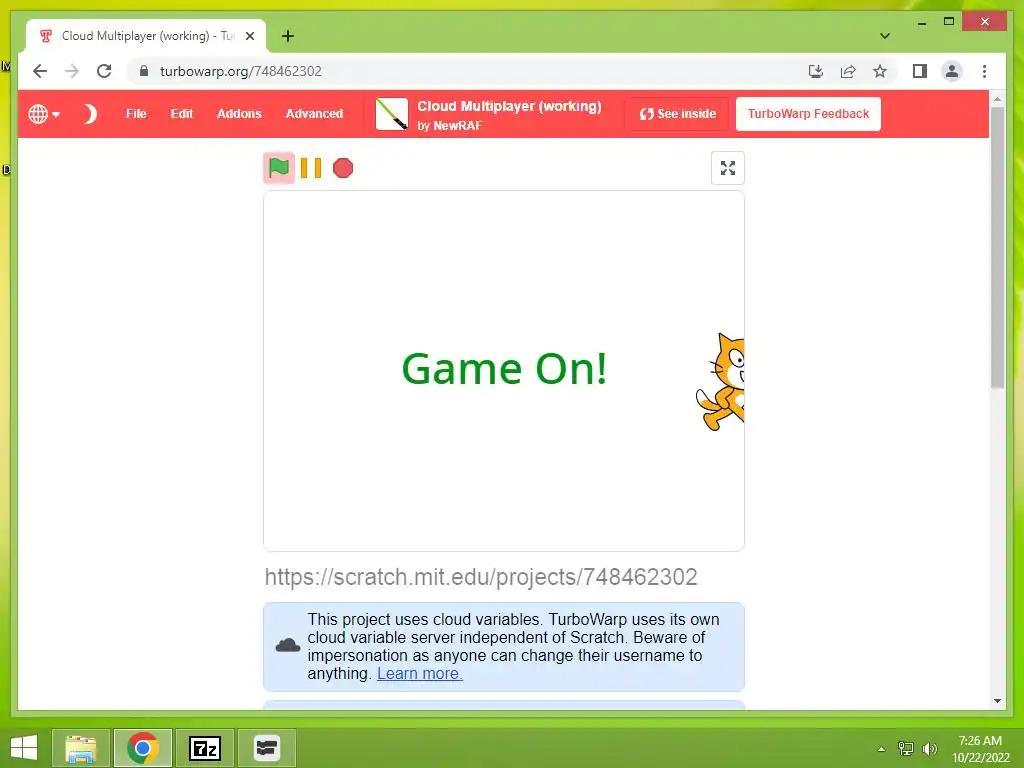This screenshot has height=768, width=1024.
Task: Open the volume tray icon
Action: click(930, 748)
